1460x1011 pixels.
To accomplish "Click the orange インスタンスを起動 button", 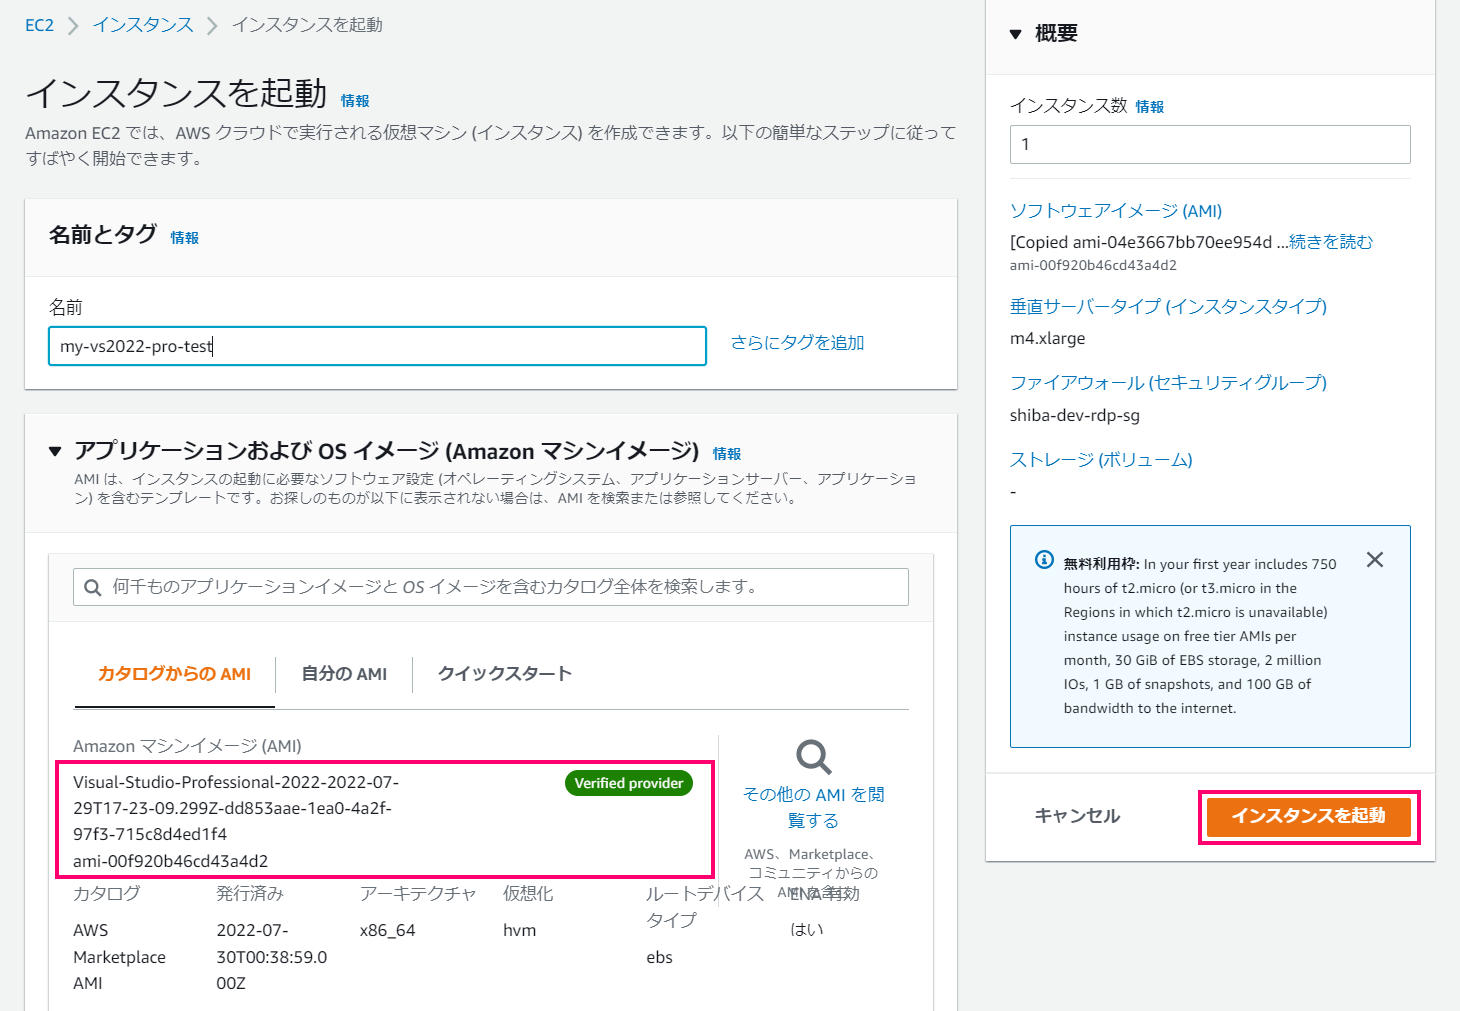I will pos(1308,816).
